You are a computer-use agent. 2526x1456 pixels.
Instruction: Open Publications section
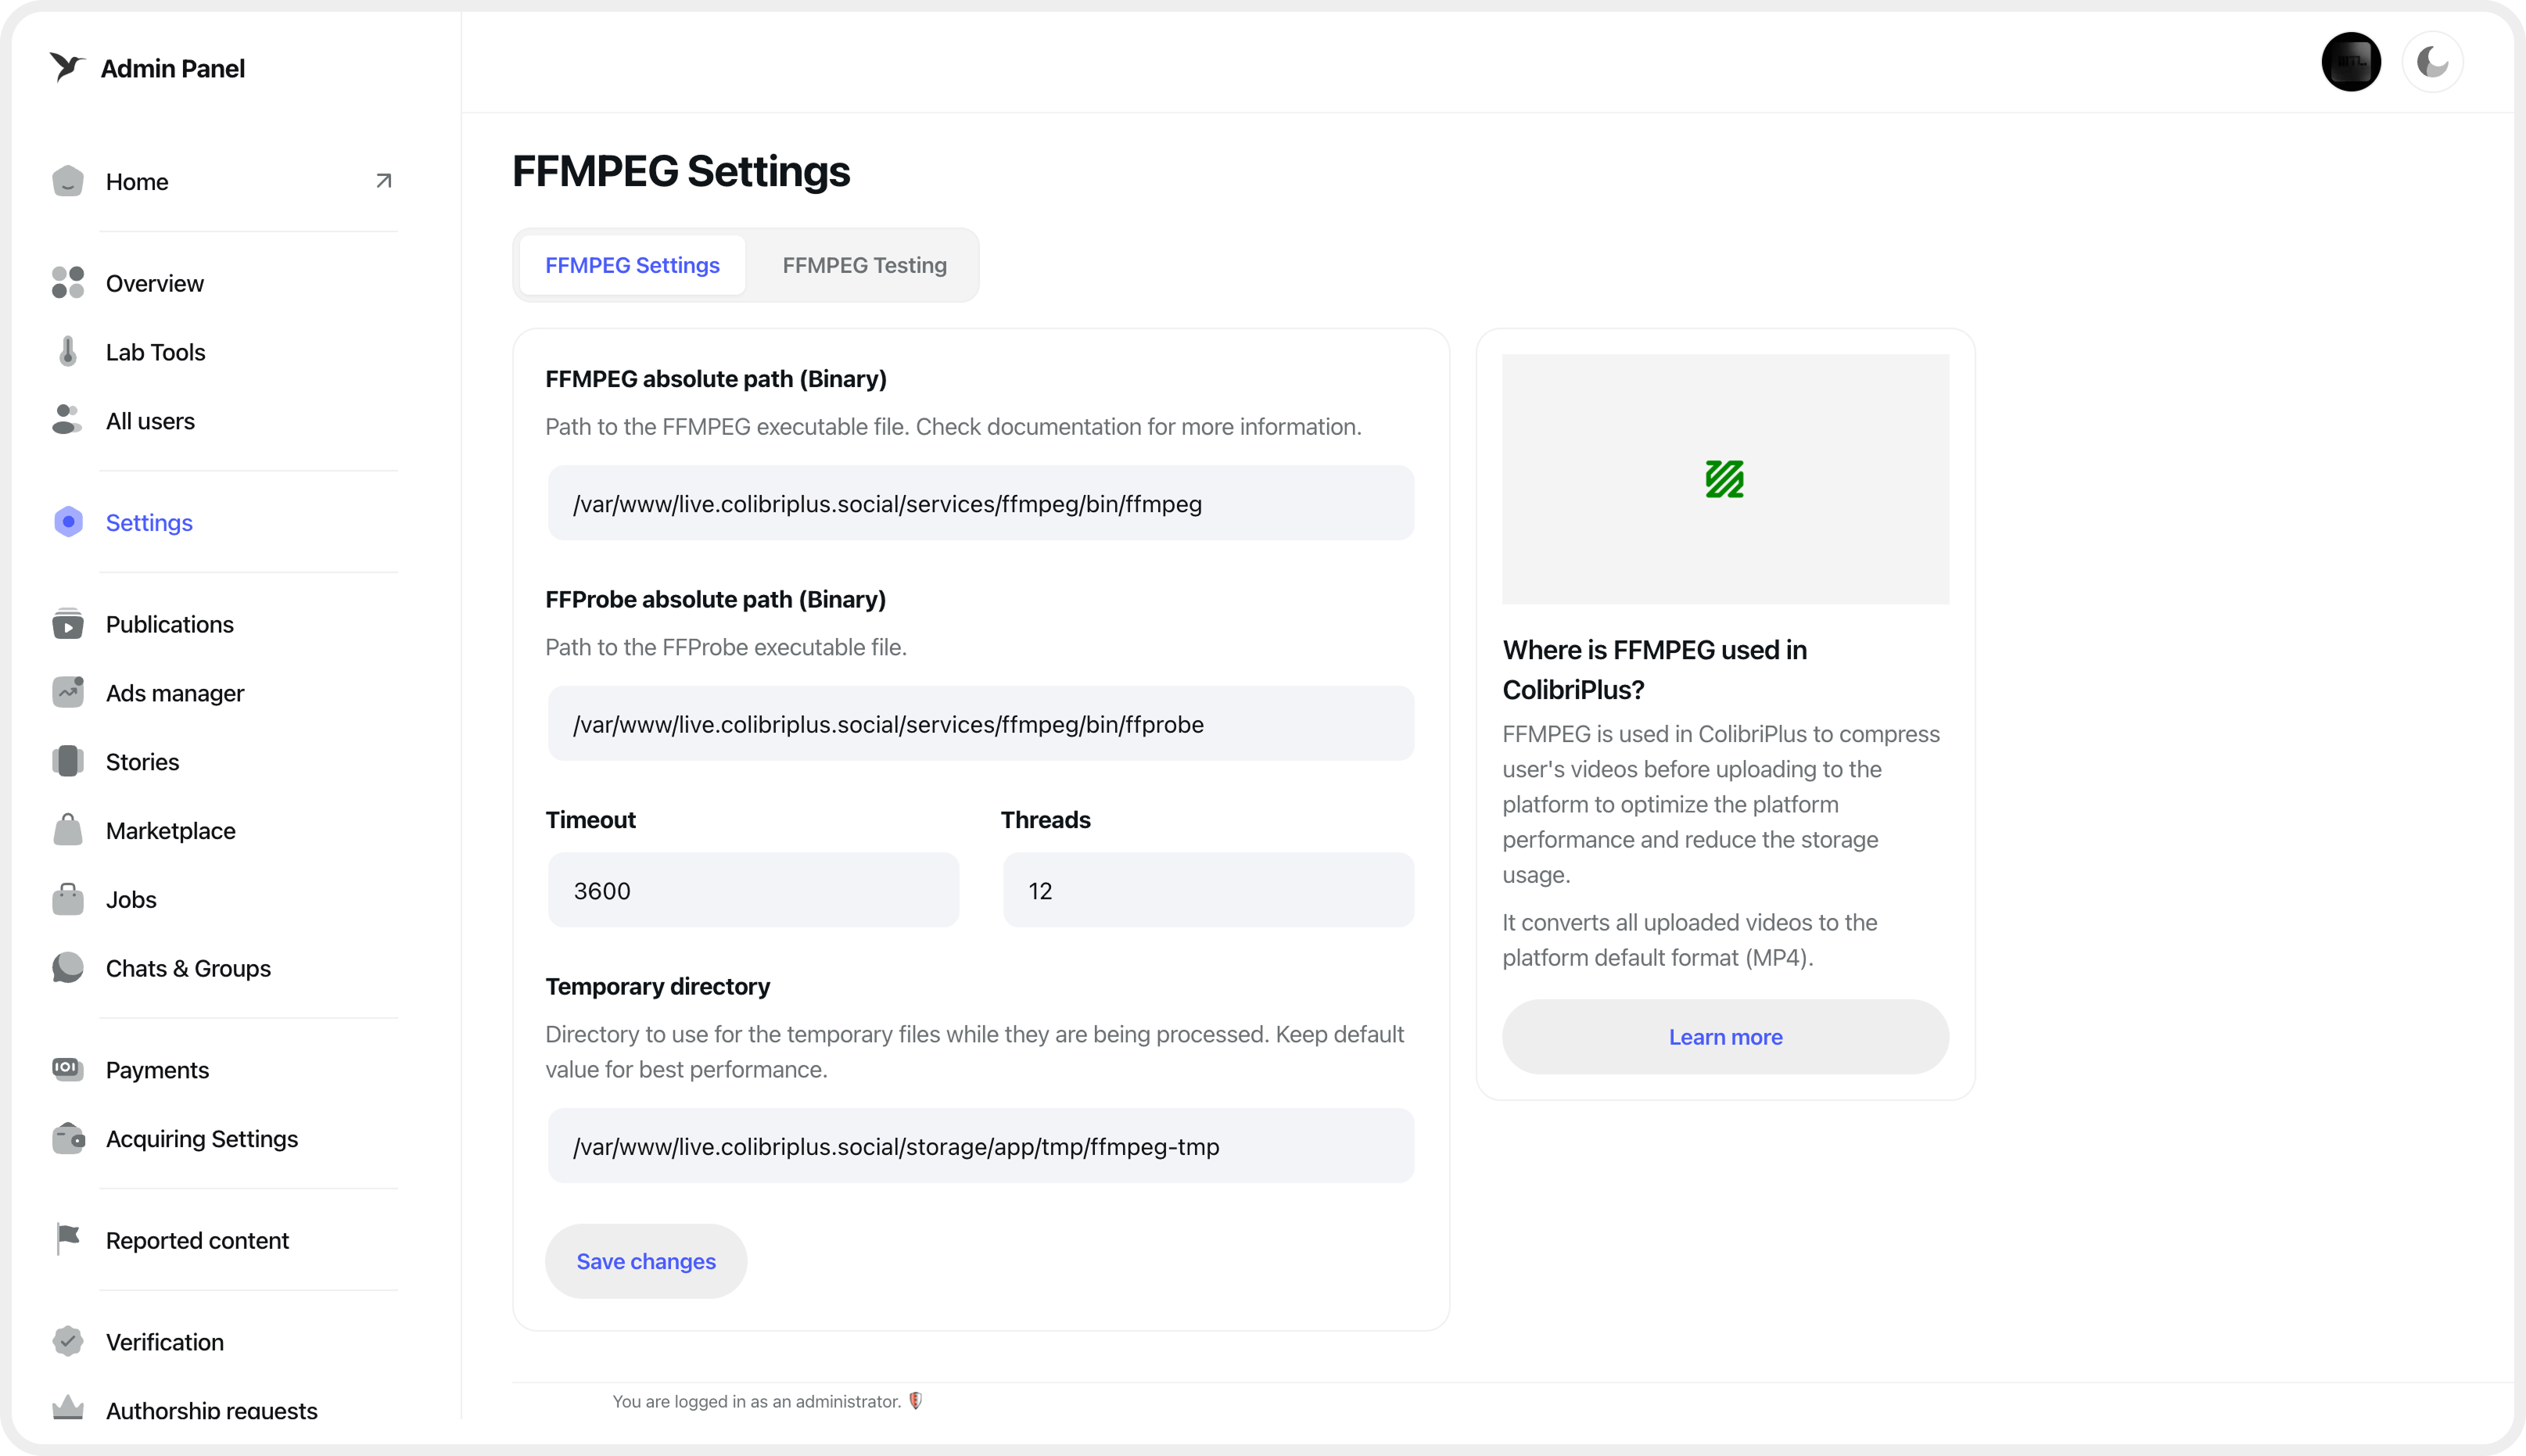[x=170, y=624]
